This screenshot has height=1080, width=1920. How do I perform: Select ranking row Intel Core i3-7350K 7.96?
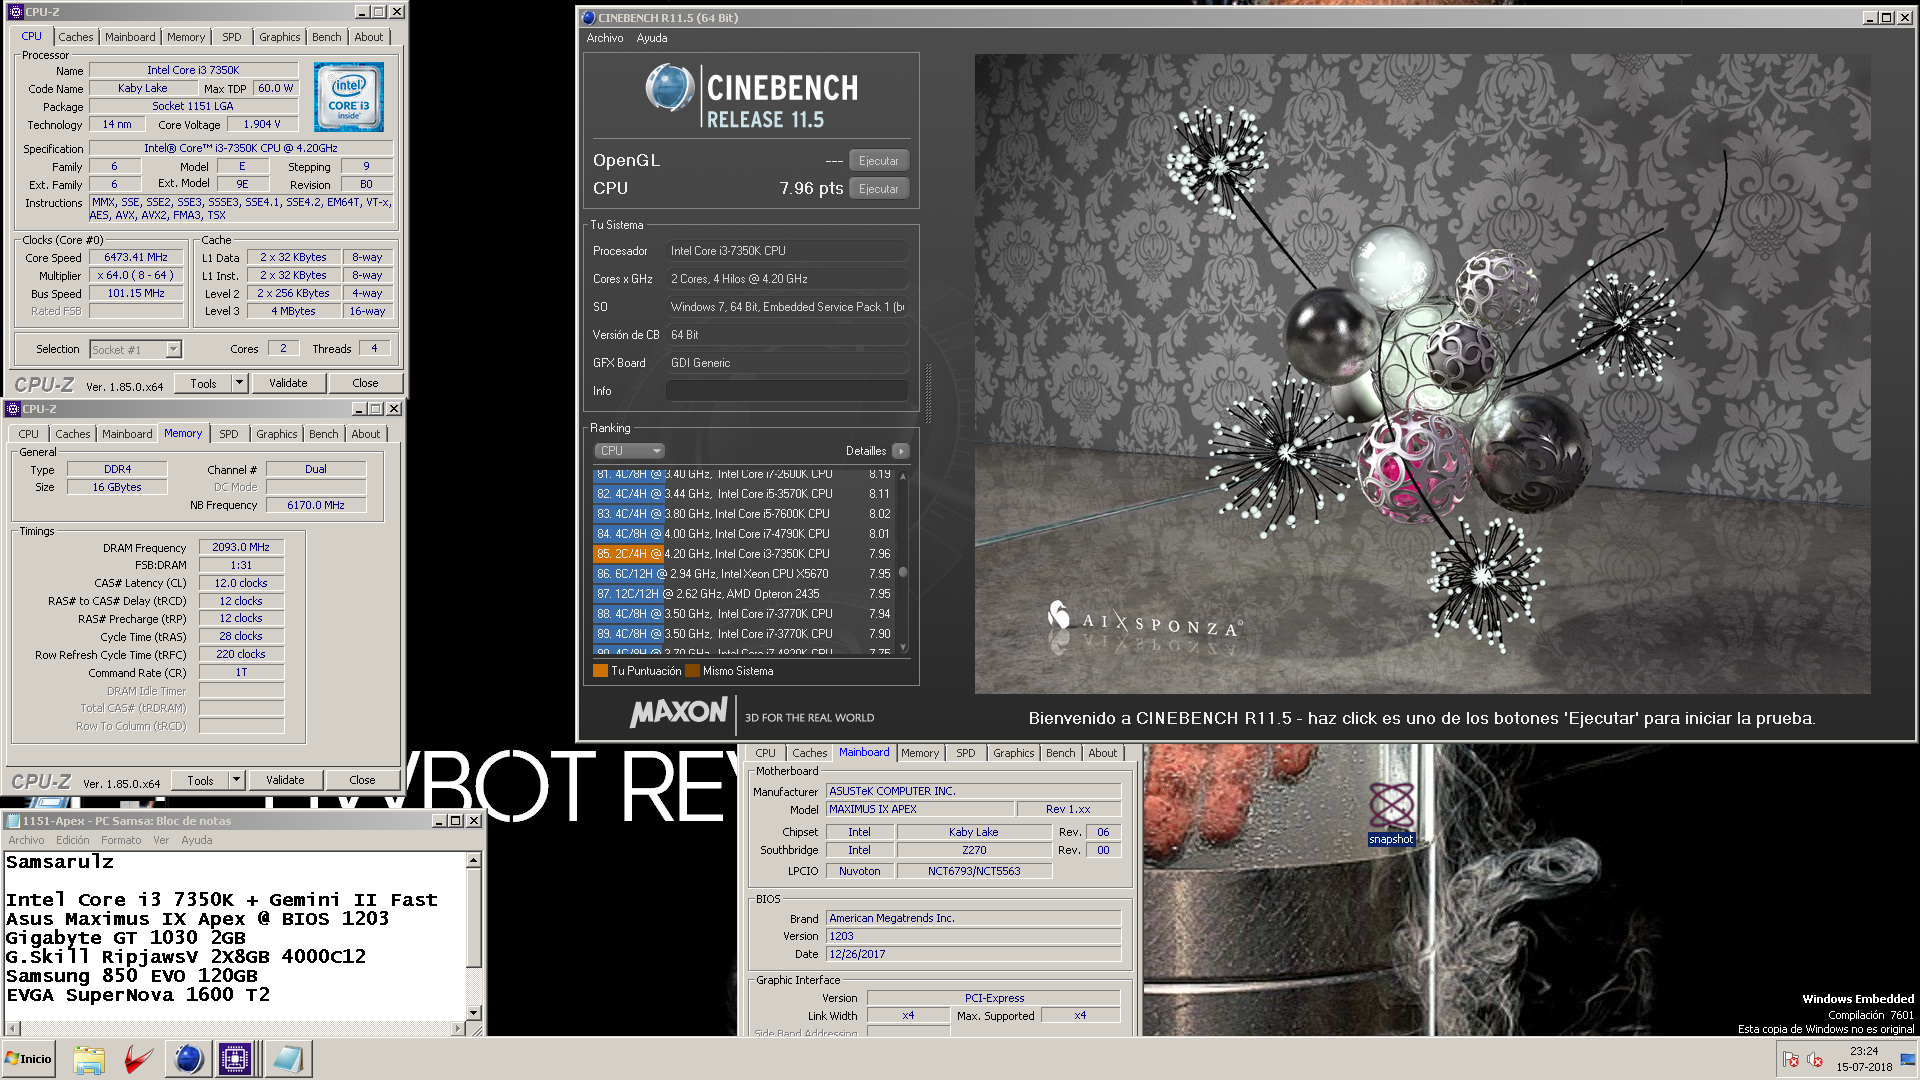click(x=743, y=554)
